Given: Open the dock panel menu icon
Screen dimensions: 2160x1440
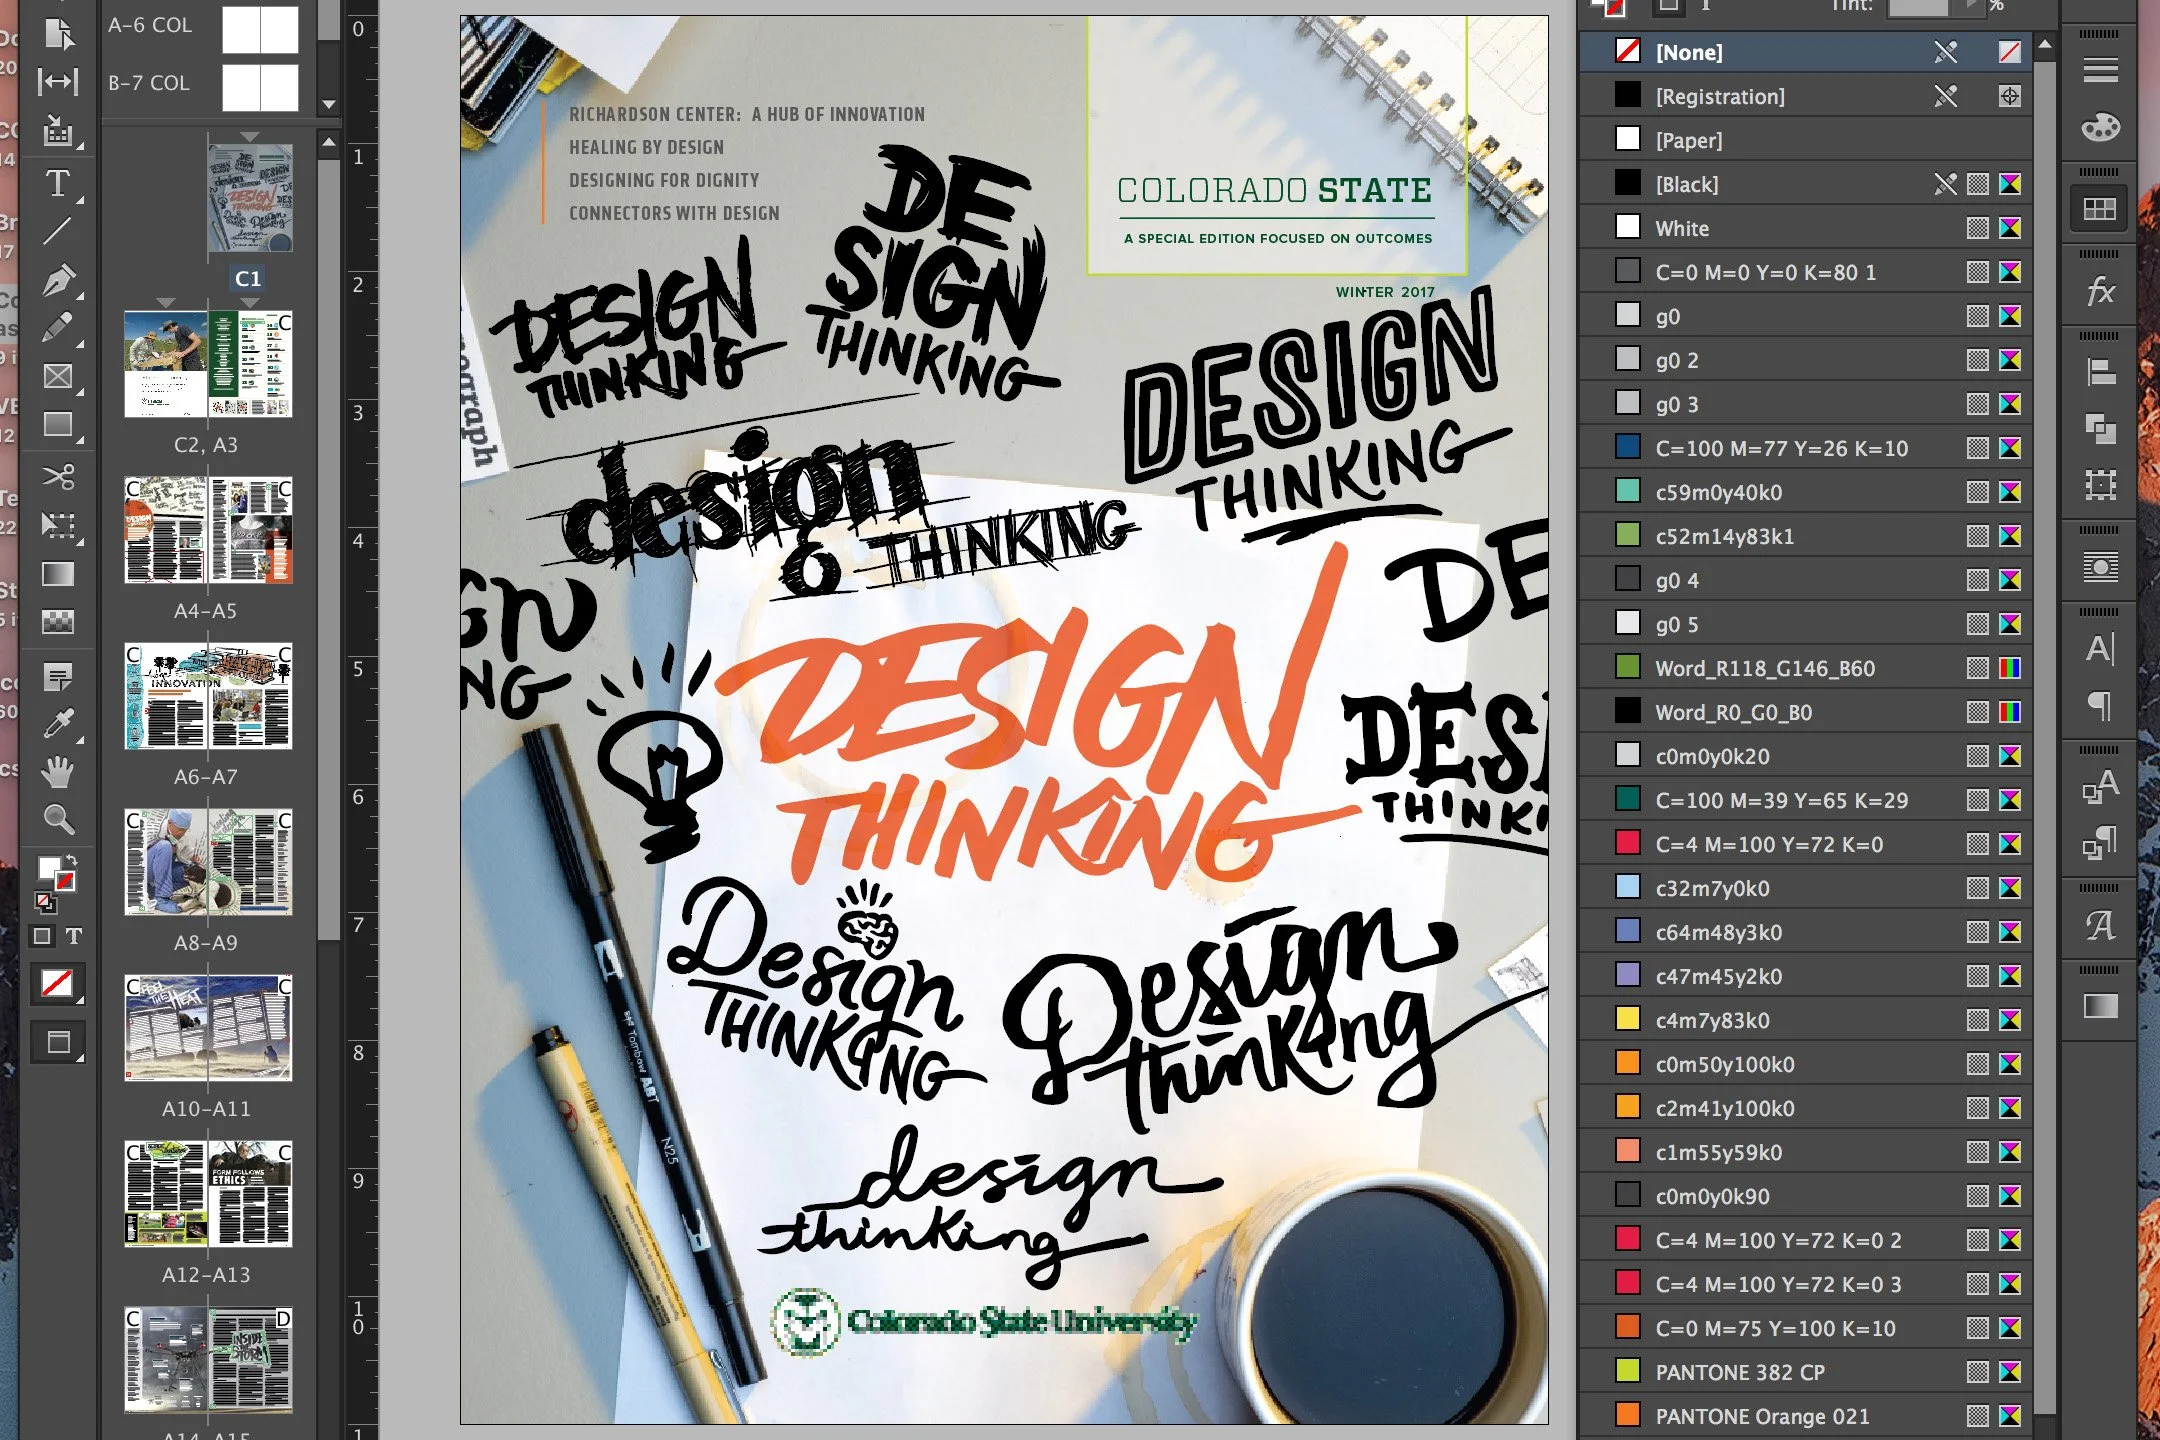Looking at the screenshot, I should click(x=2100, y=70).
